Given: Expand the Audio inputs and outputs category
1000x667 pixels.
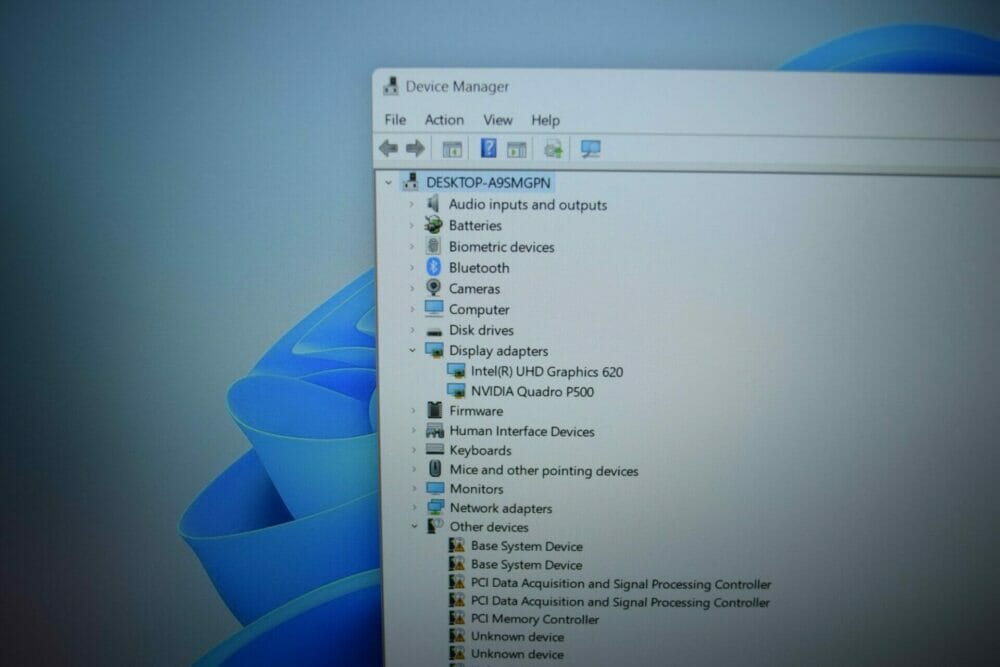Looking at the screenshot, I should tap(411, 205).
